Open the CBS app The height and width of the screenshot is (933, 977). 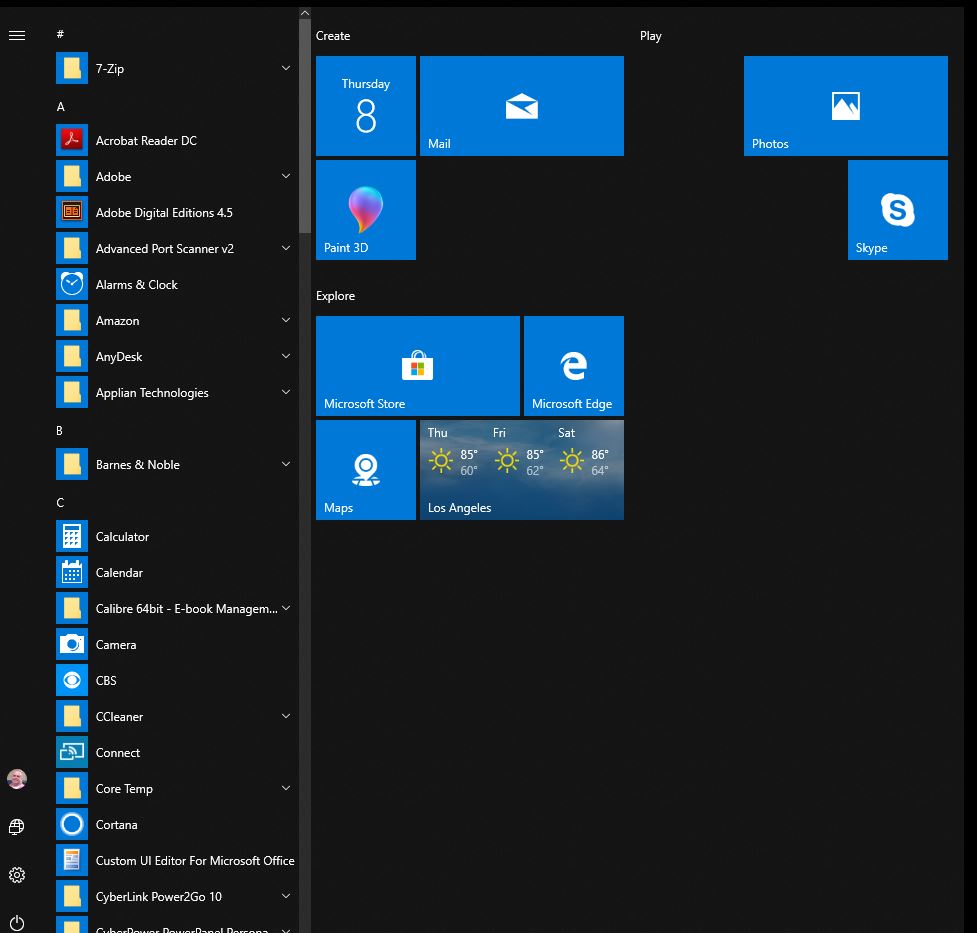pos(174,681)
